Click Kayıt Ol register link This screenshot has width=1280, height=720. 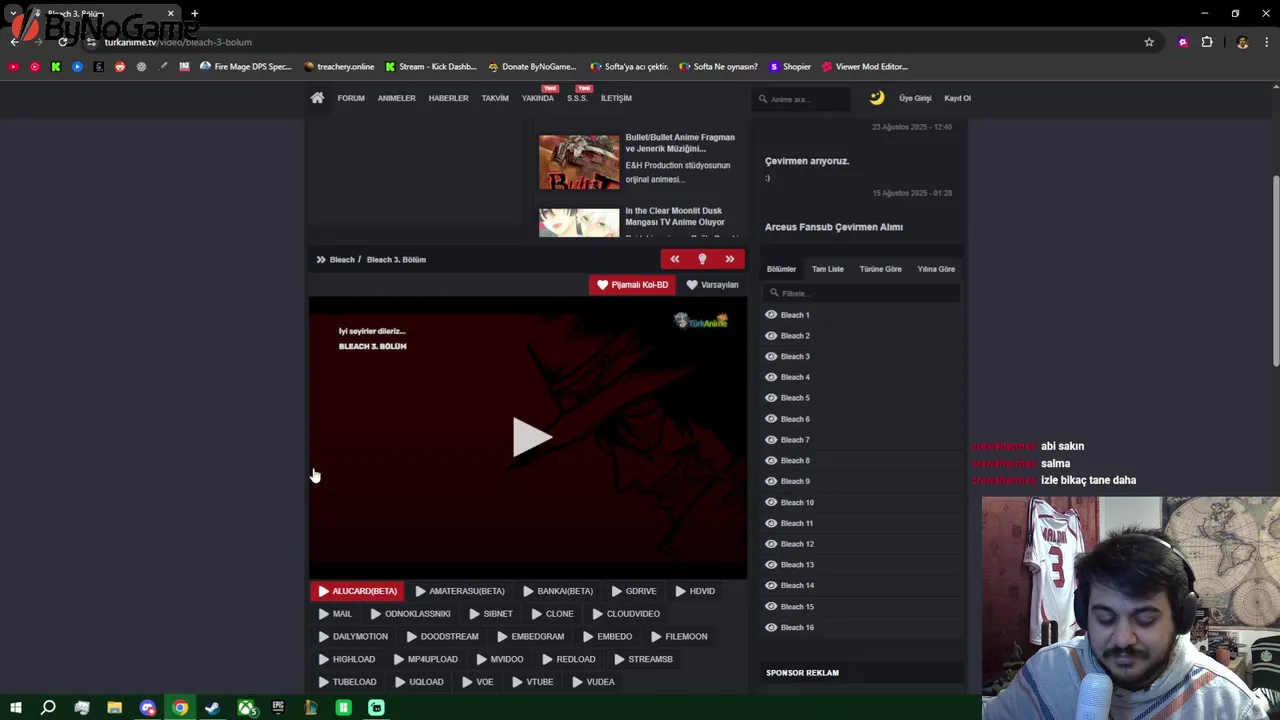(x=958, y=98)
